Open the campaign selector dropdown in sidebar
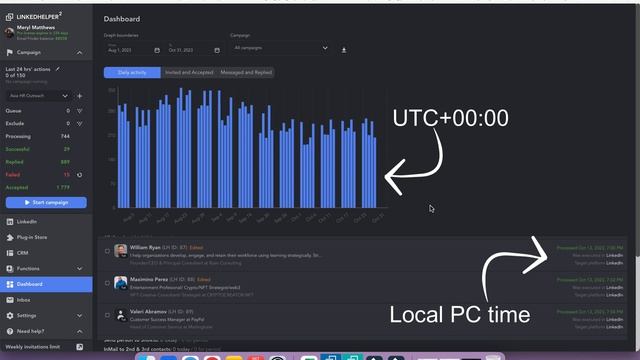 tap(39, 96)
